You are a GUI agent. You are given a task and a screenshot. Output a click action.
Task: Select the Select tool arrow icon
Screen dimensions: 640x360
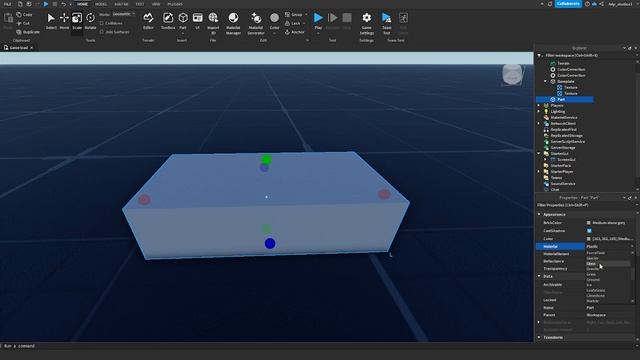click(x=51, y=18)
